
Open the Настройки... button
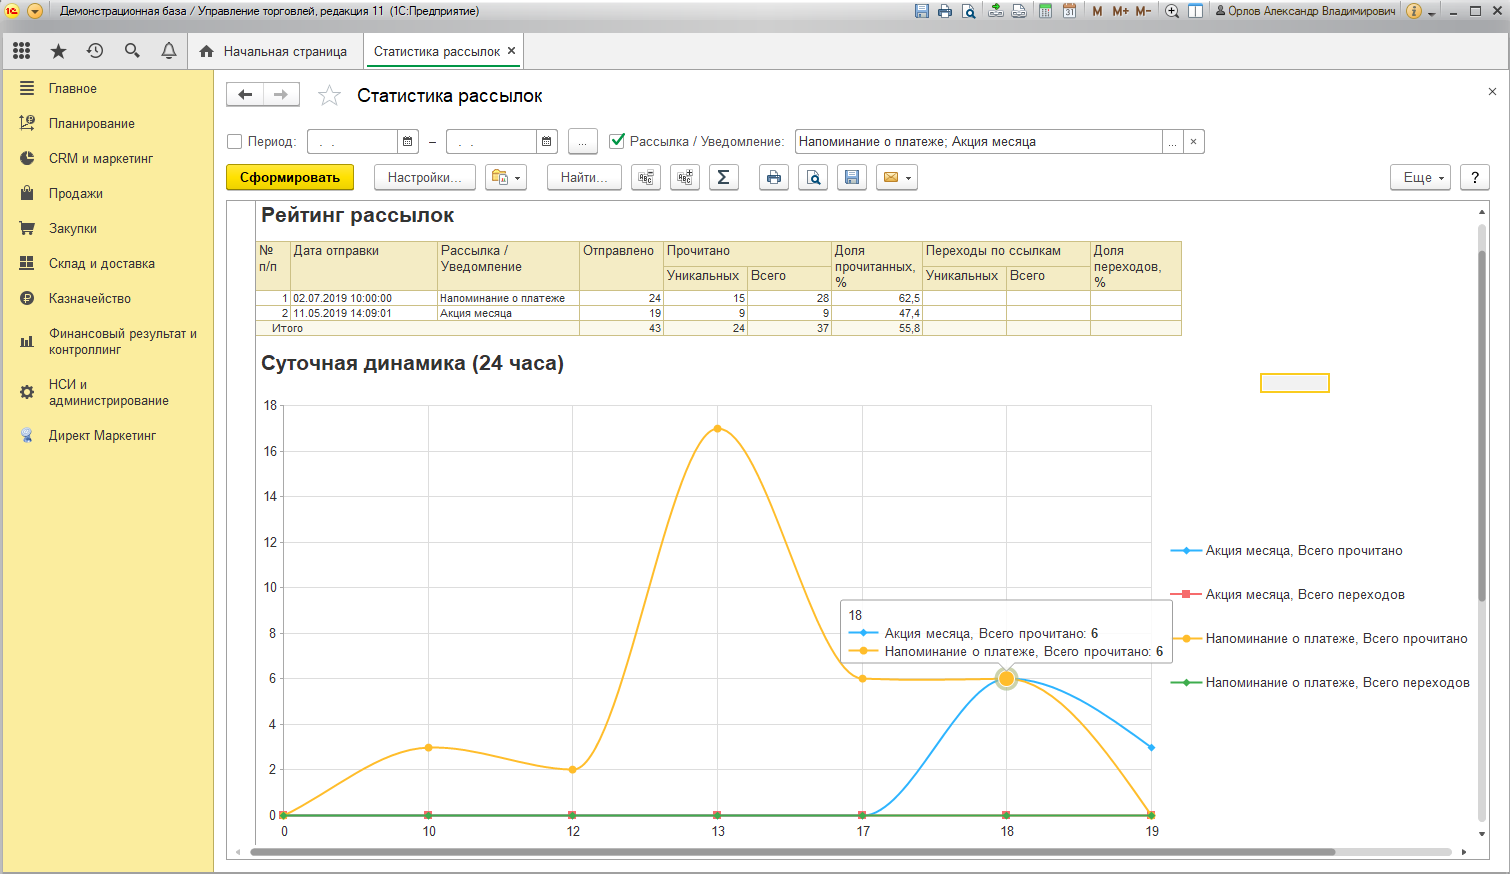click(425, 178)
